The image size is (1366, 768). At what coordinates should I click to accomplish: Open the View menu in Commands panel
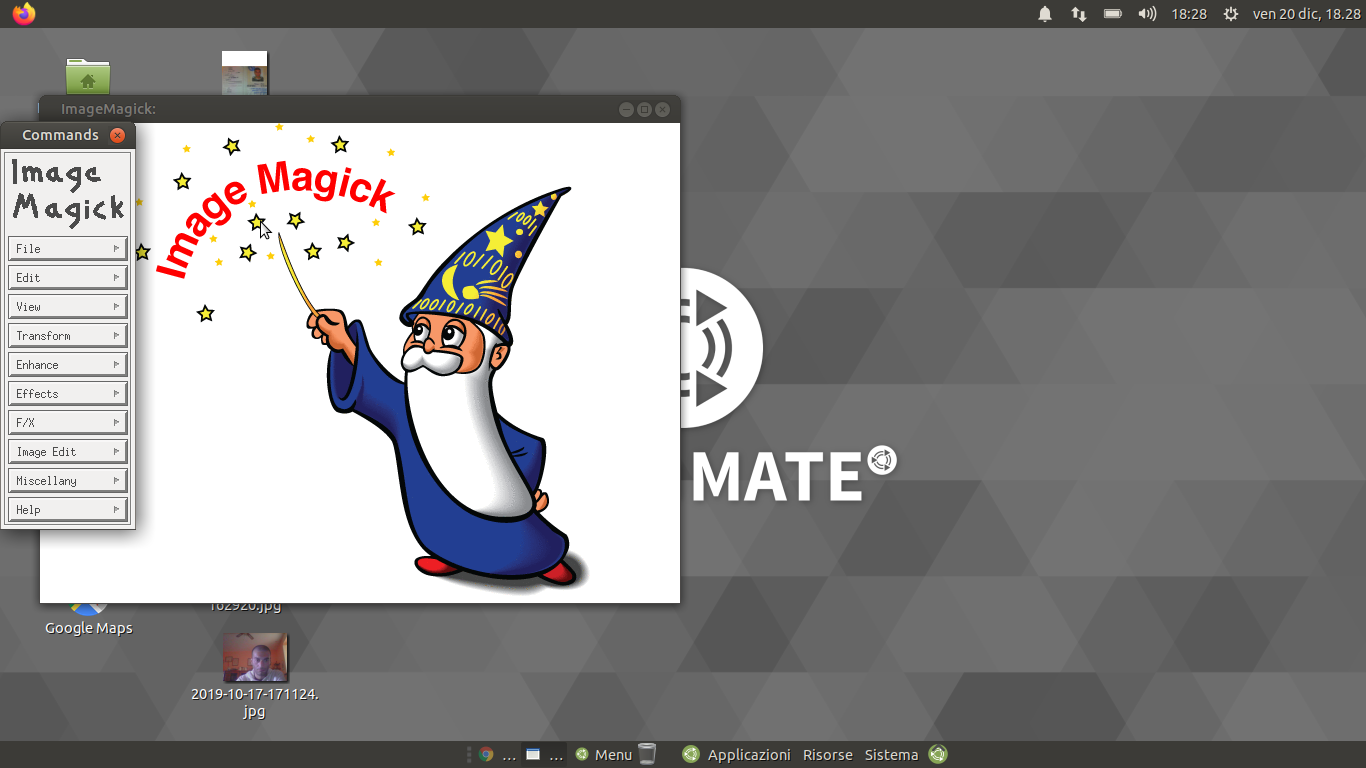coord(68,306)
